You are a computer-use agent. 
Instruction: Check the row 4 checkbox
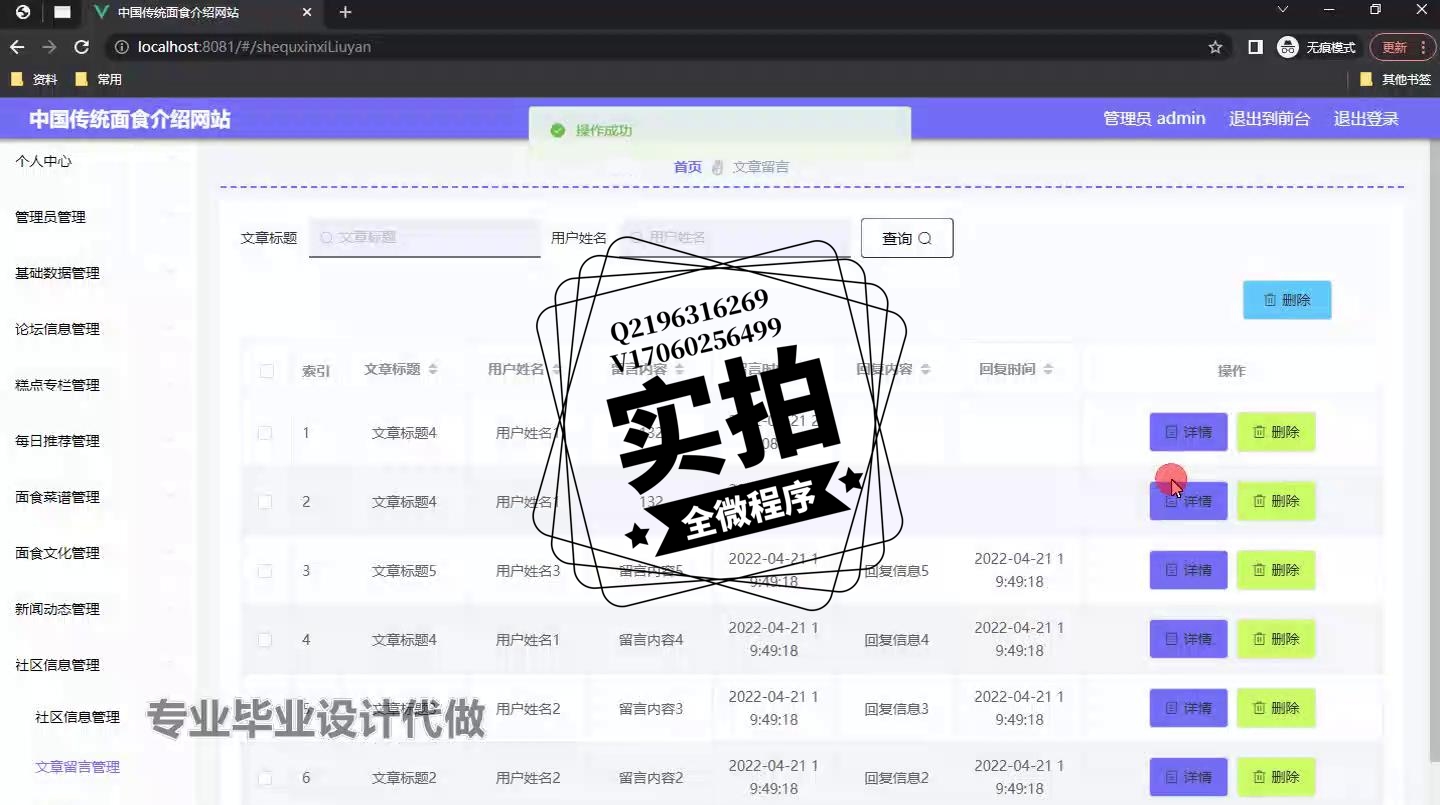pyautogui.click(x=265, y=640)
